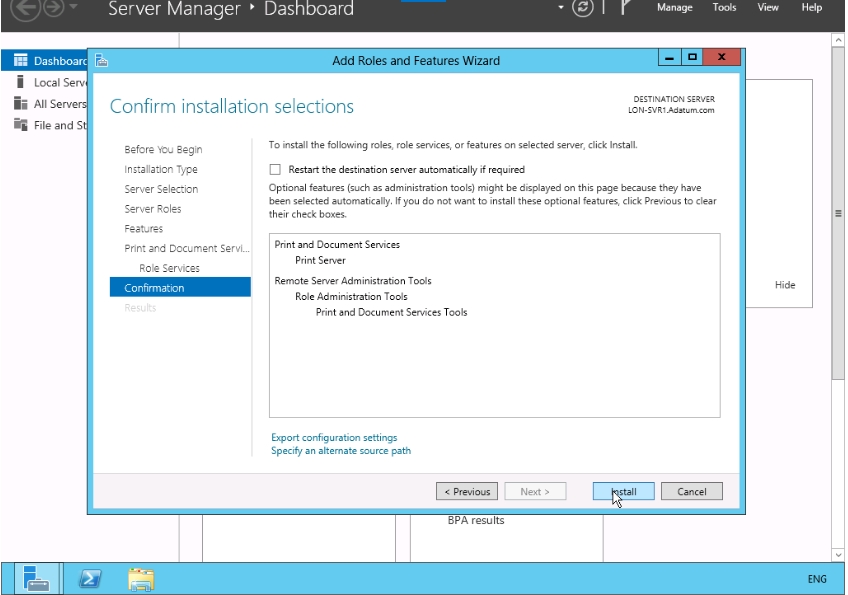Open the Help menu
The image size is (848, 595).
(x=811, y=7)
